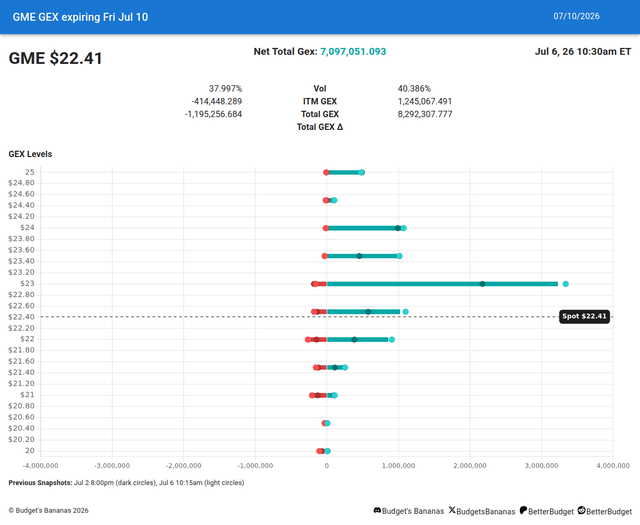Viewport: 640px width, 525px height.
Task: Click the Previous Snapshots legend text
Action: coord(127,483)
